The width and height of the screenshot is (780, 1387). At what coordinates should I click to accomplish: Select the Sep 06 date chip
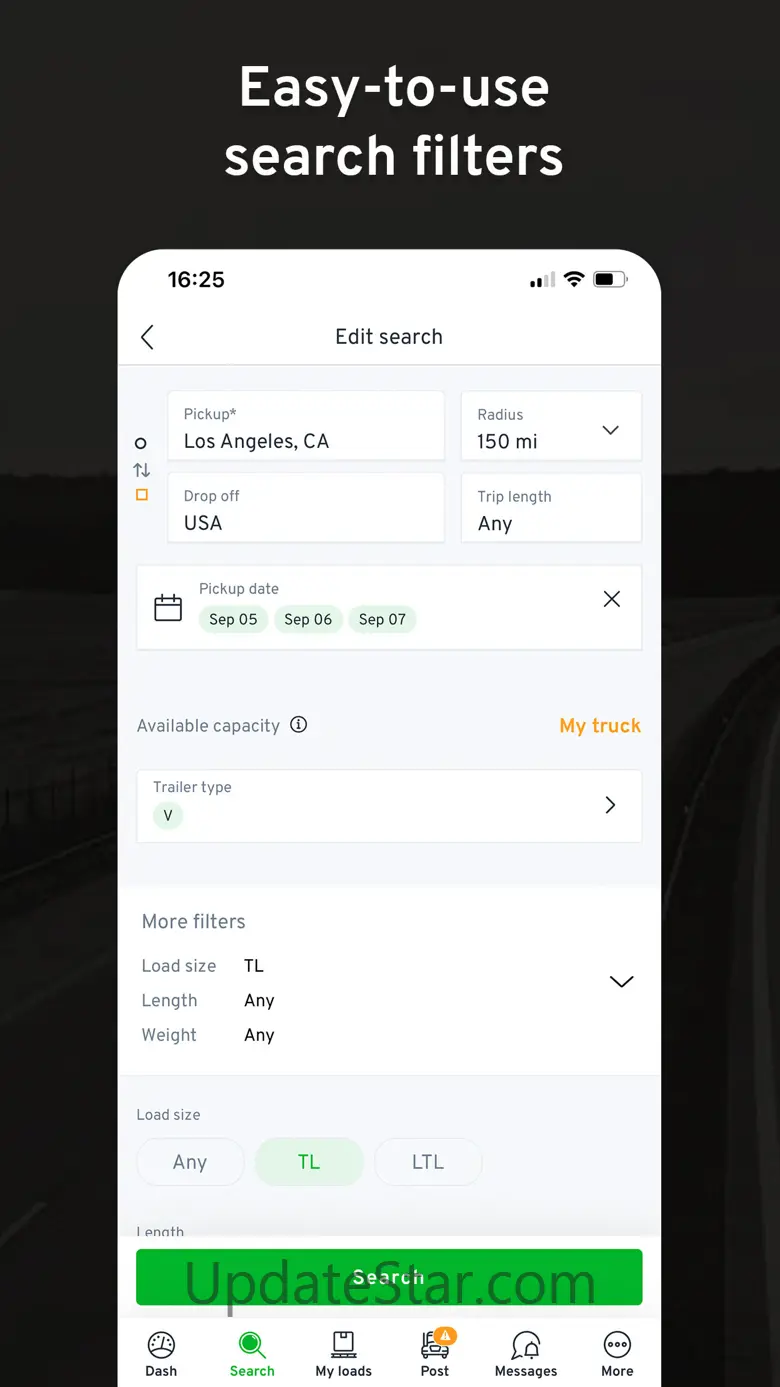coord(308,619)
